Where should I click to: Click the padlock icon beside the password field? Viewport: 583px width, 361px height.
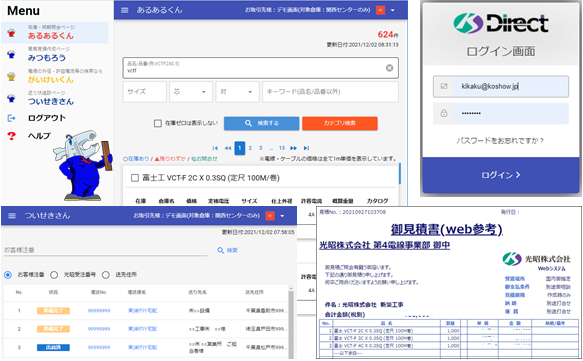[444, 113]
